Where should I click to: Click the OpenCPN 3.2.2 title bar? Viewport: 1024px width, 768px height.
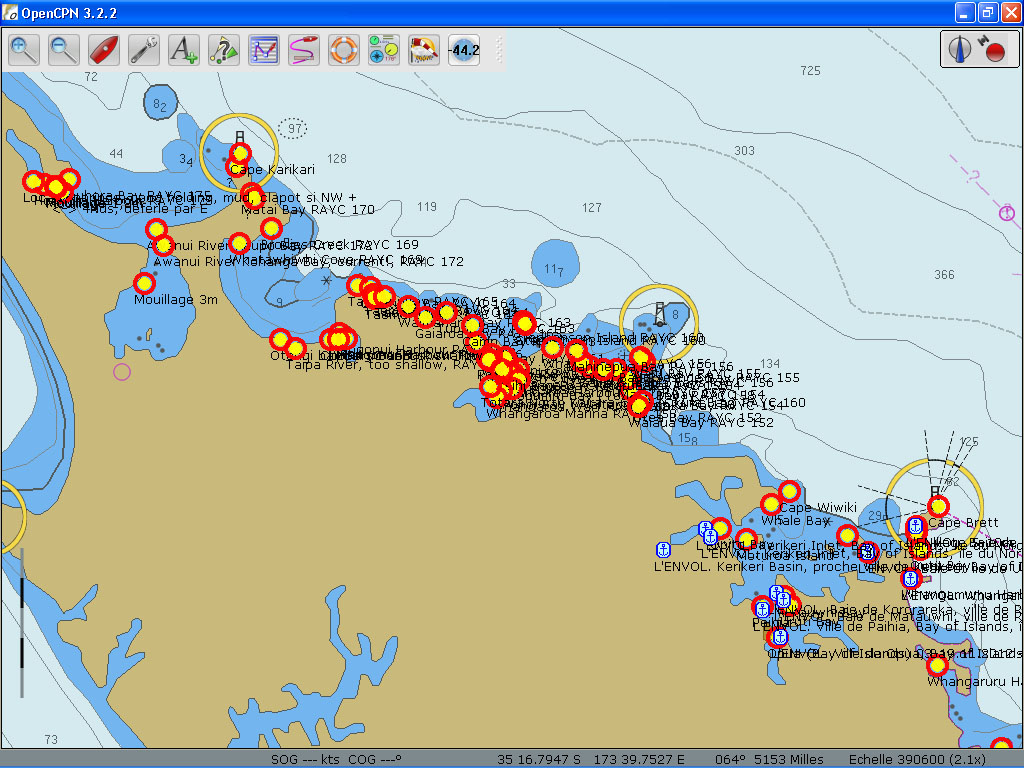tap(512, 13)
